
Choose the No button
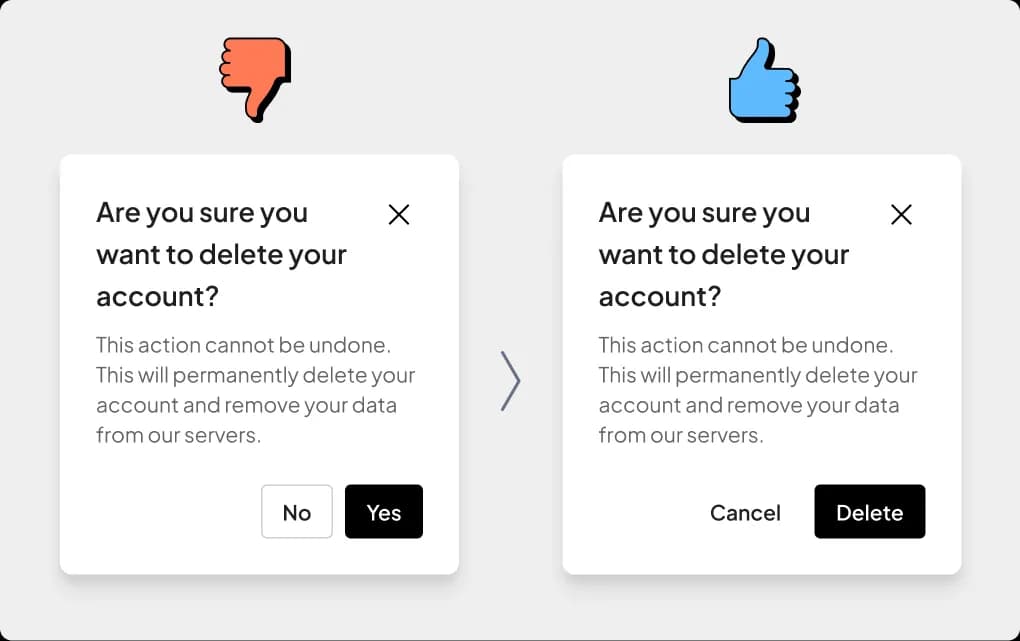pos(297,511)
